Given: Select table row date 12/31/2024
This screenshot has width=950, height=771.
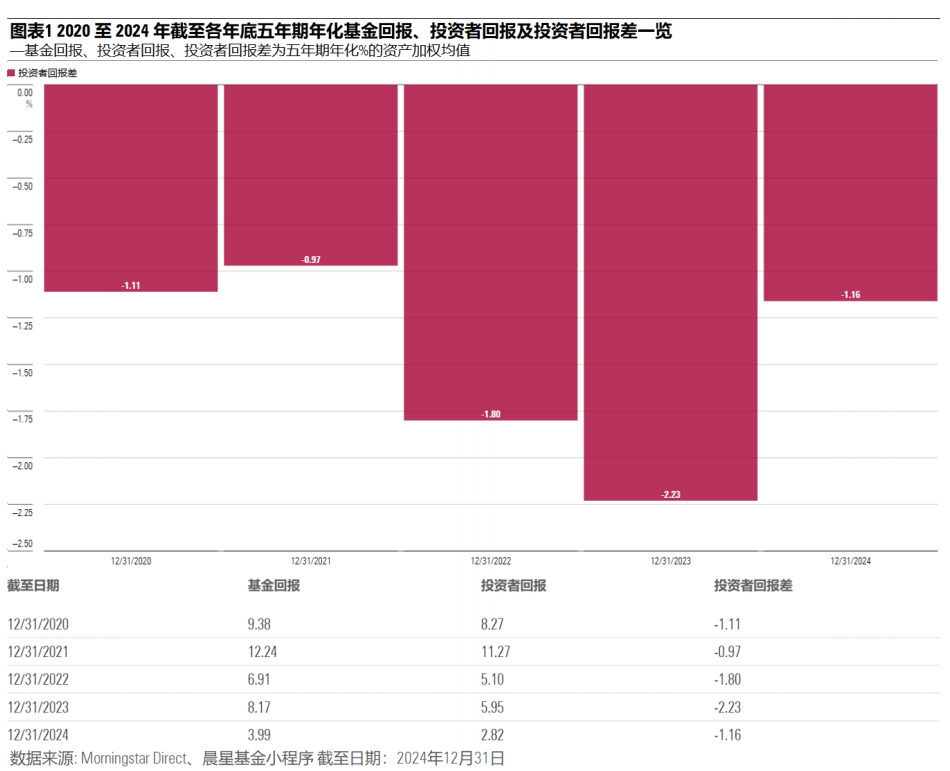Looking at the screenshot, I should coord(38,735).
